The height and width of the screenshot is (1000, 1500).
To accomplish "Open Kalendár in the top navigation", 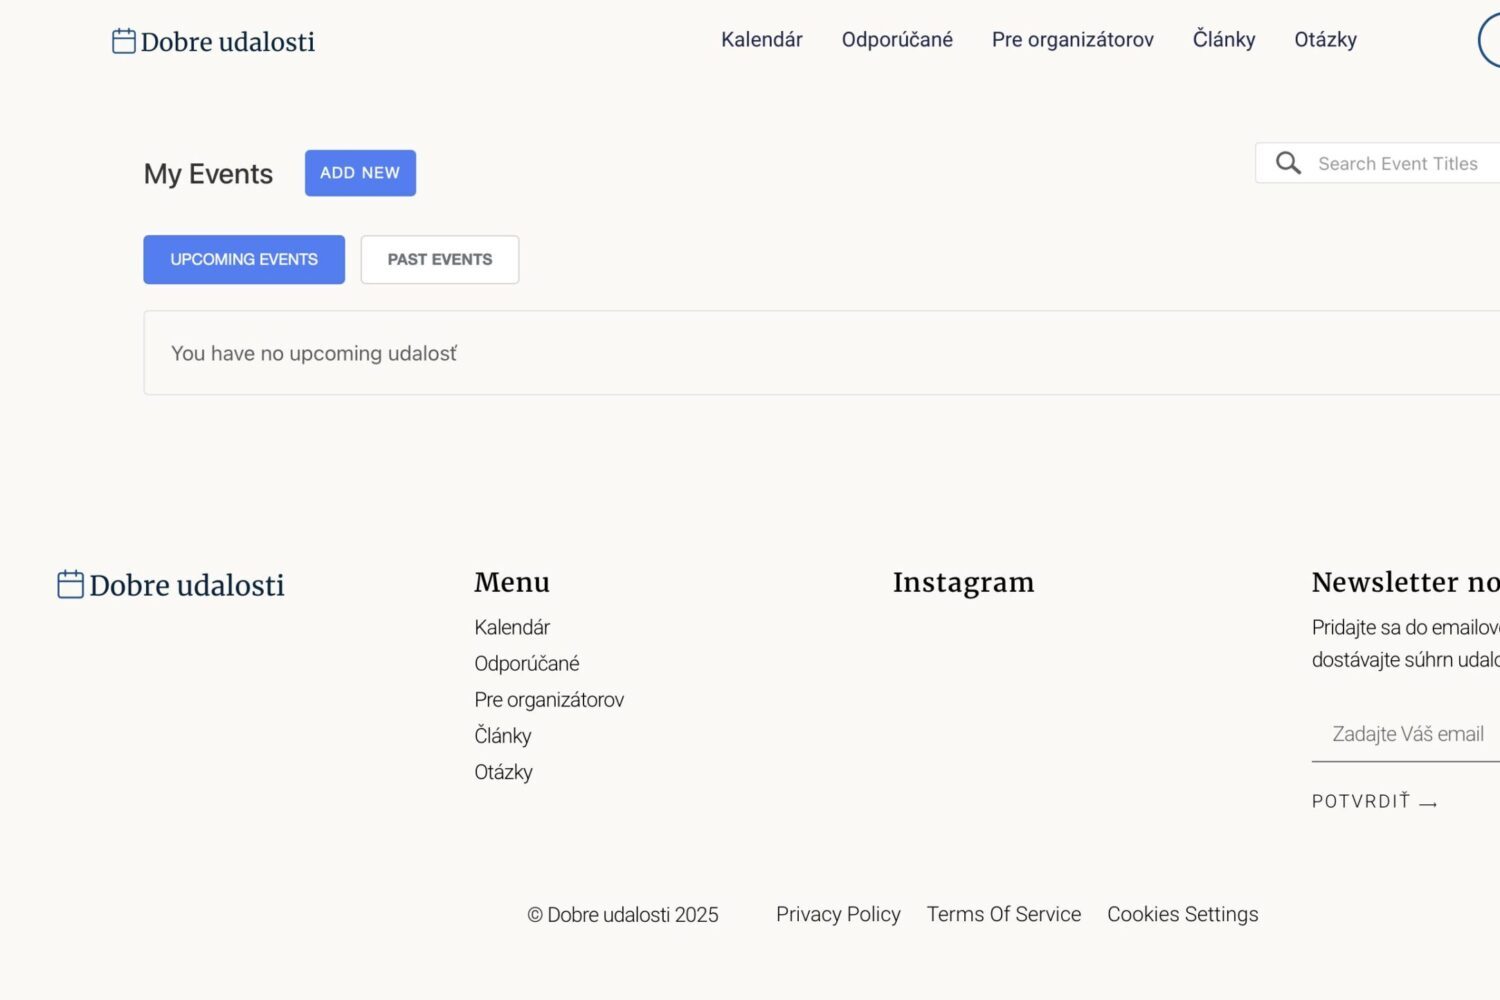I will coord(762,40).
